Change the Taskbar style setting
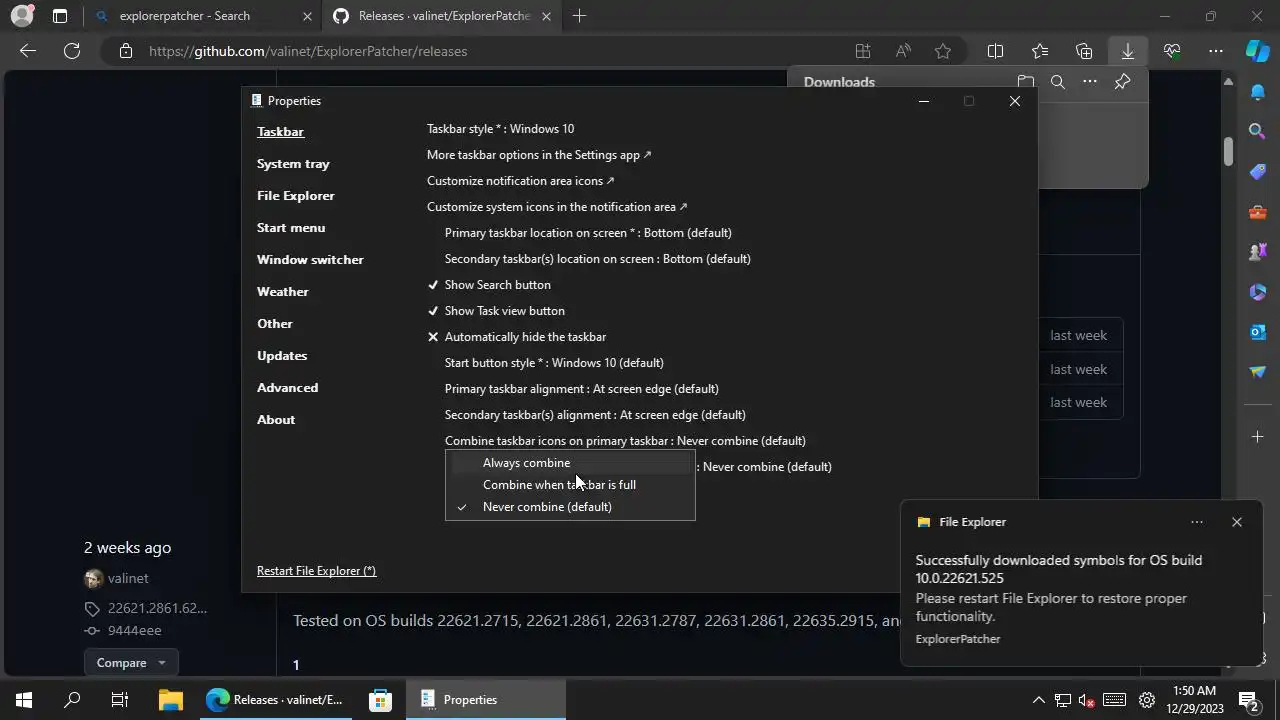The image size is (1280, 720). point(500,129)
